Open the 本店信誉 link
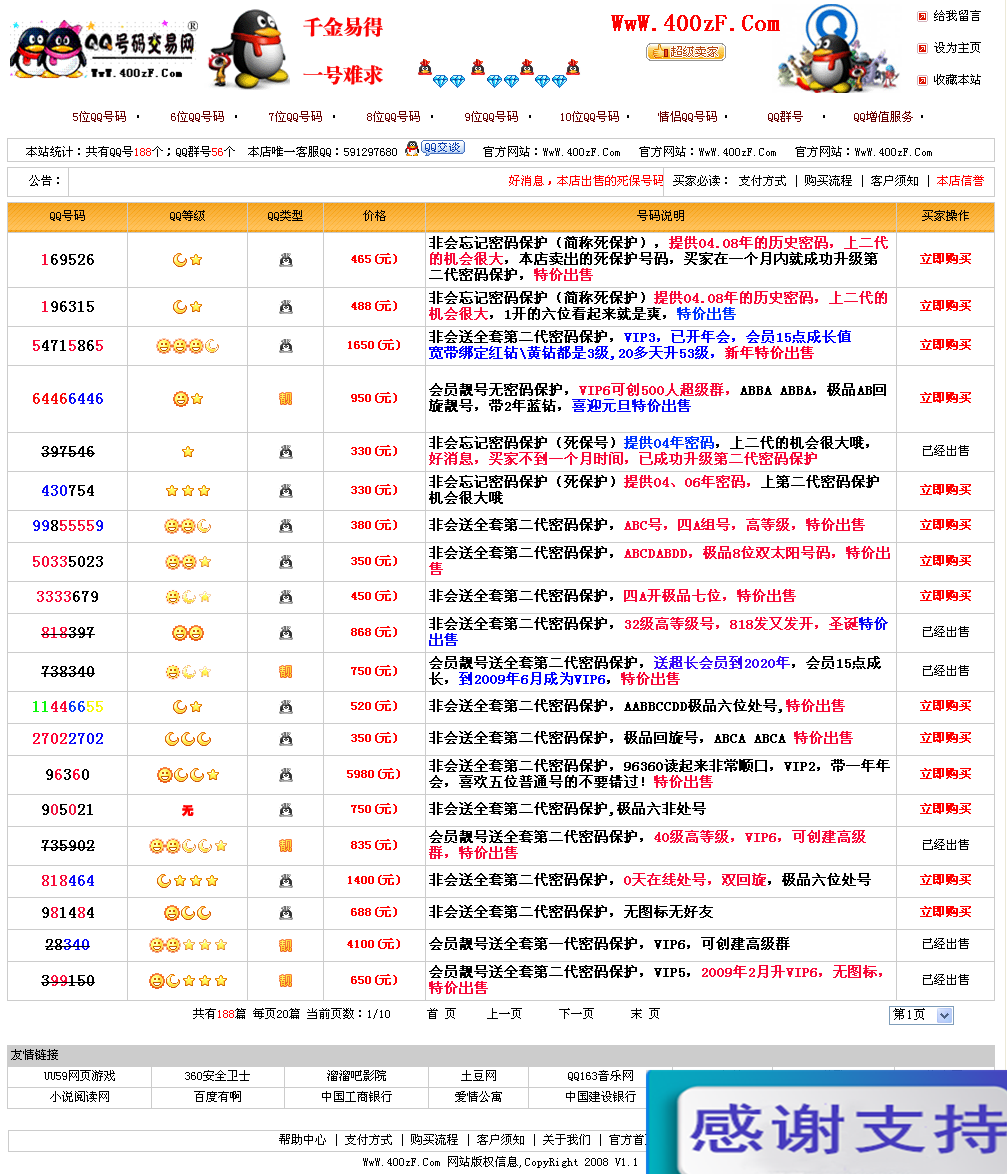The height and width of the screenshot is (1174, 1007). [960, 181]
